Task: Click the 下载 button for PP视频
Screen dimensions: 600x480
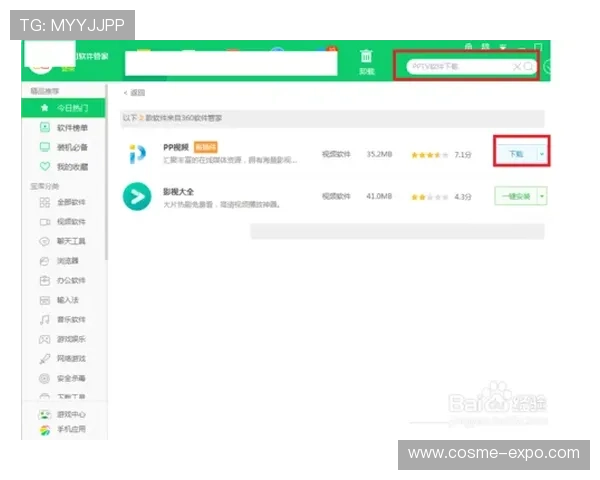Action: point(516,154)
